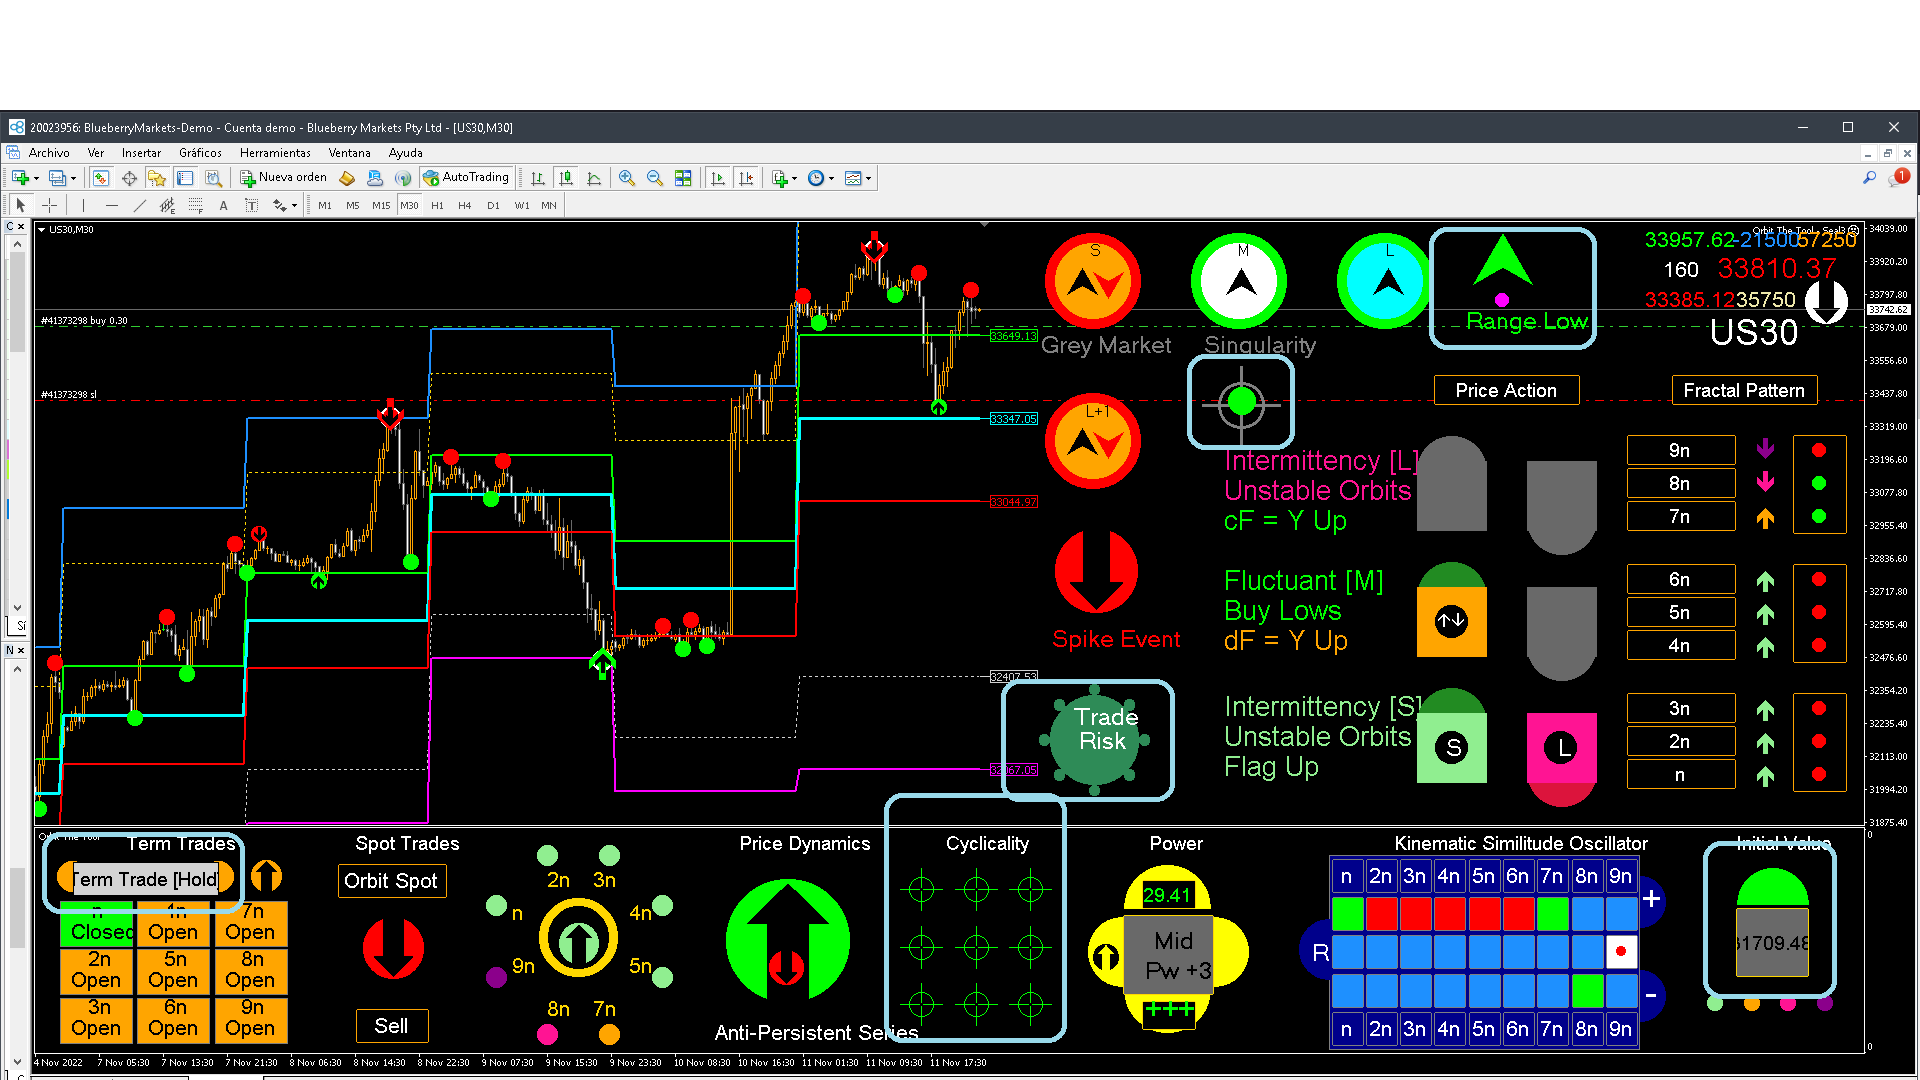
Task: Select the Crosshair cursor tool
Action: tap(49, 205)
